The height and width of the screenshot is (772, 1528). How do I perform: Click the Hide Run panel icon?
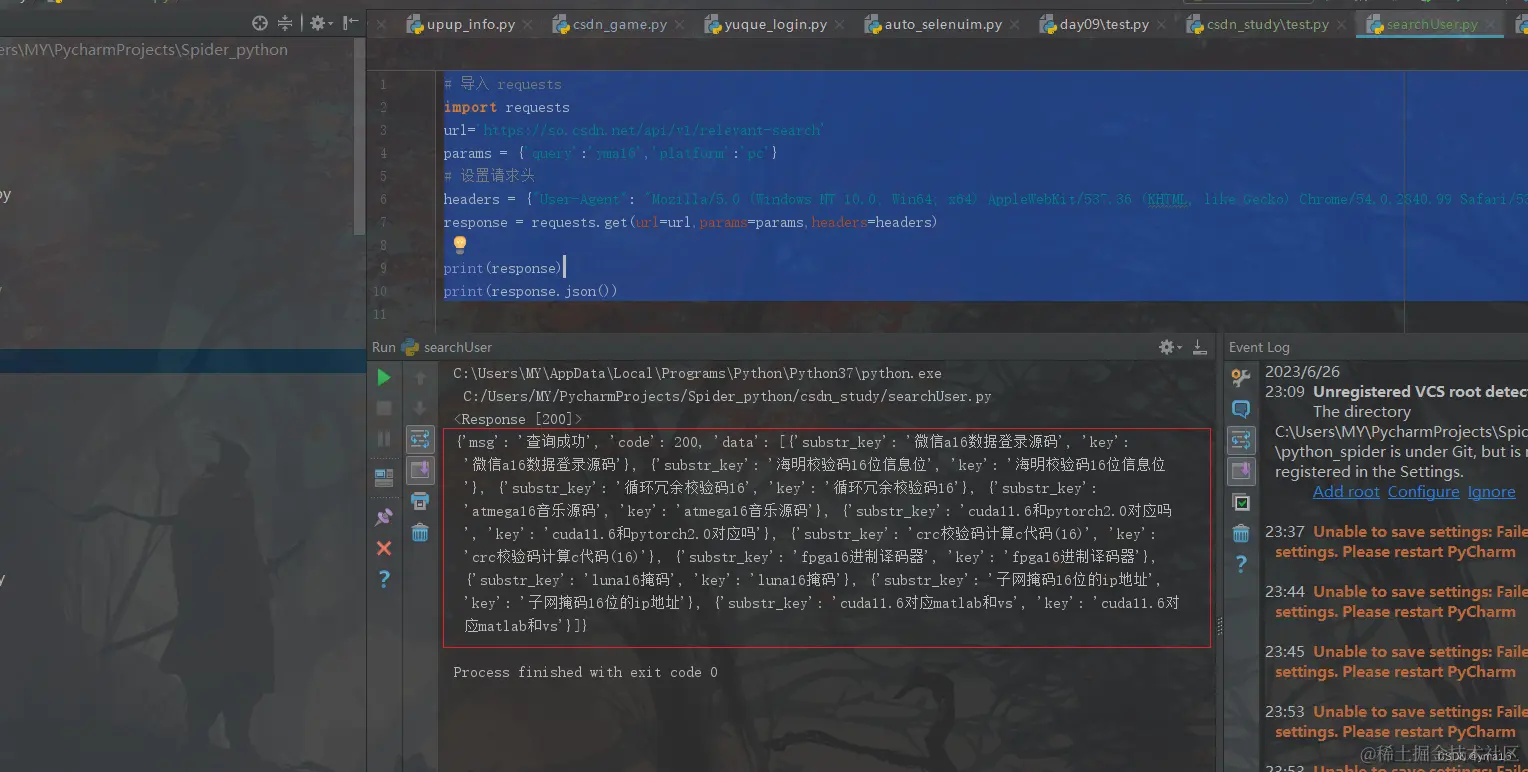pos(1199,347)
